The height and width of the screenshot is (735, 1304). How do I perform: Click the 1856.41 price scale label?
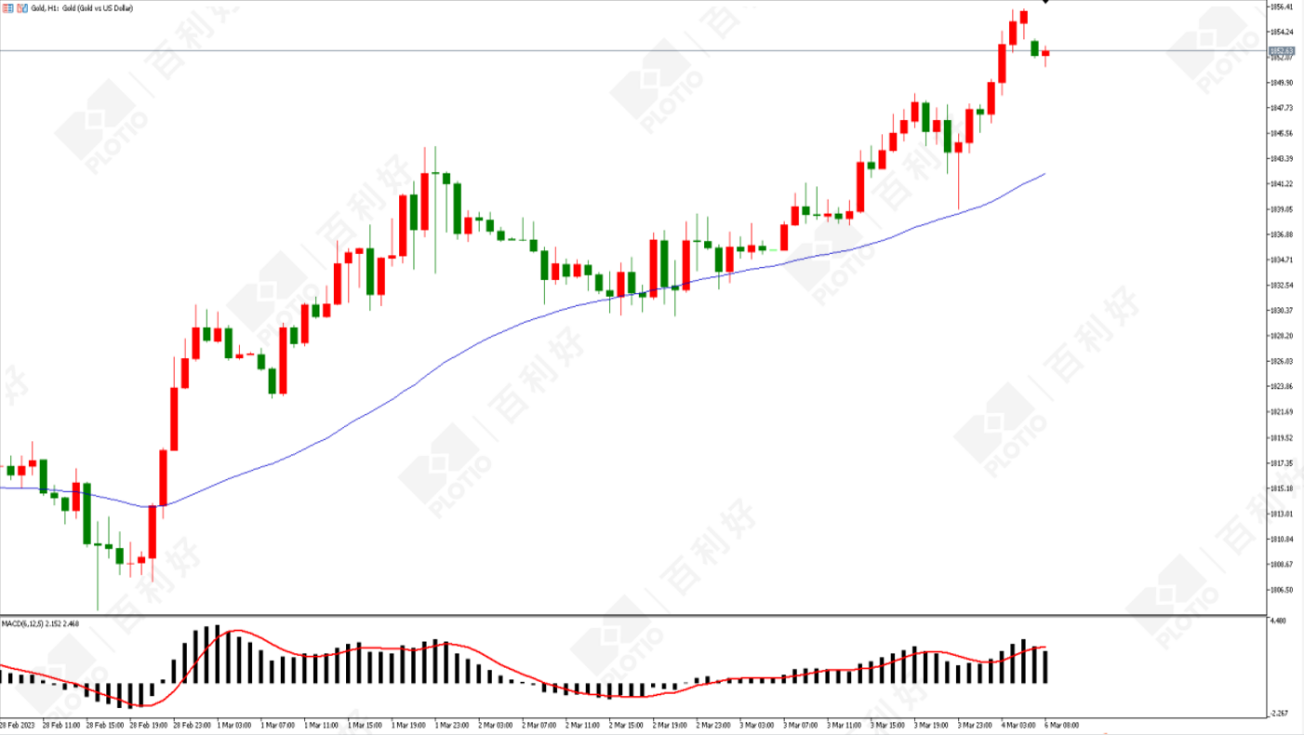pyautogui.click(x=1281, y=6)
